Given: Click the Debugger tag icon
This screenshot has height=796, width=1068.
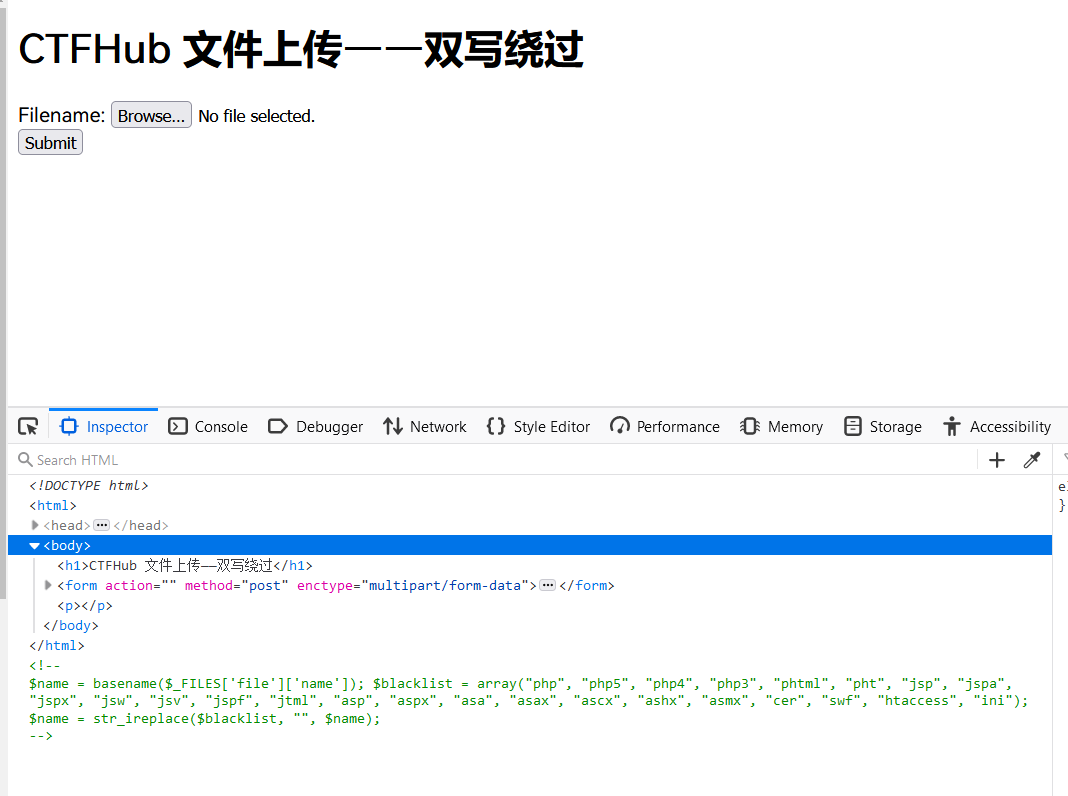Looking at the screenshot, I should 278,426.
